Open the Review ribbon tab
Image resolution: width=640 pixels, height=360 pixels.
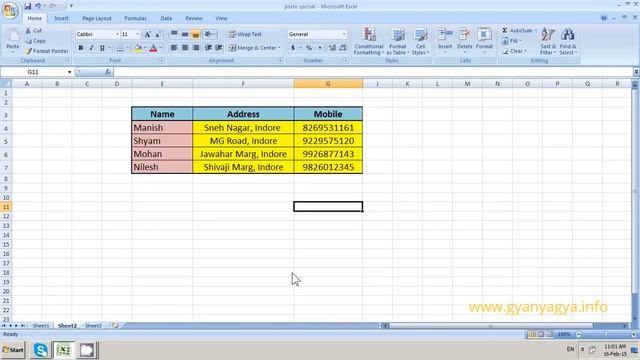click(194, 18)
